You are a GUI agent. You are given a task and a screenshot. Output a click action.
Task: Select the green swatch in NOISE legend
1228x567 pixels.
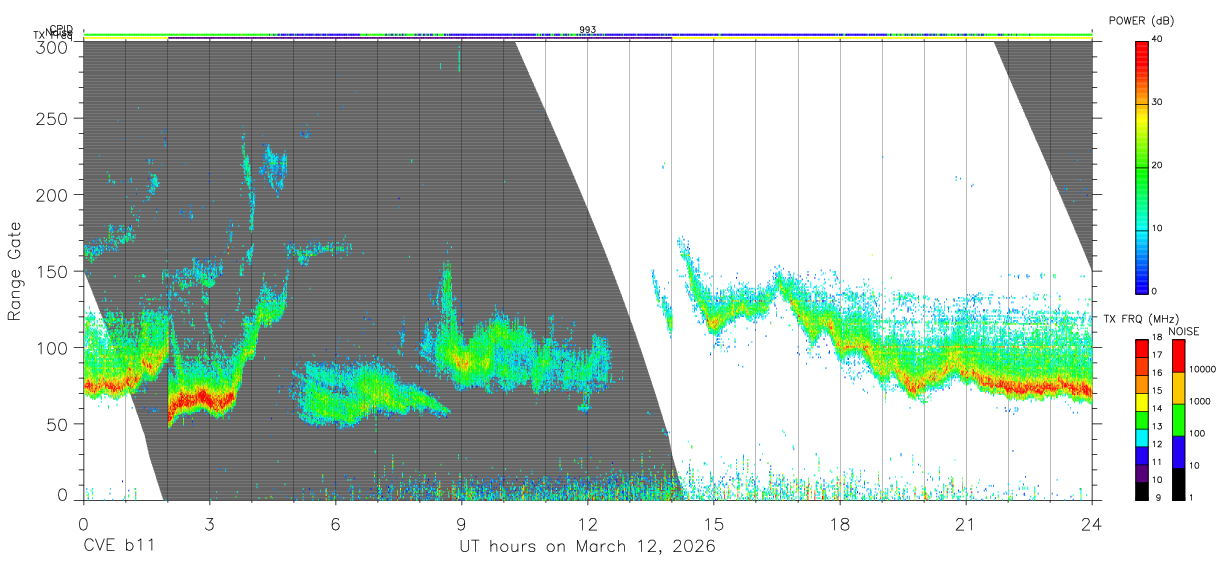(x=1177, y=420)
